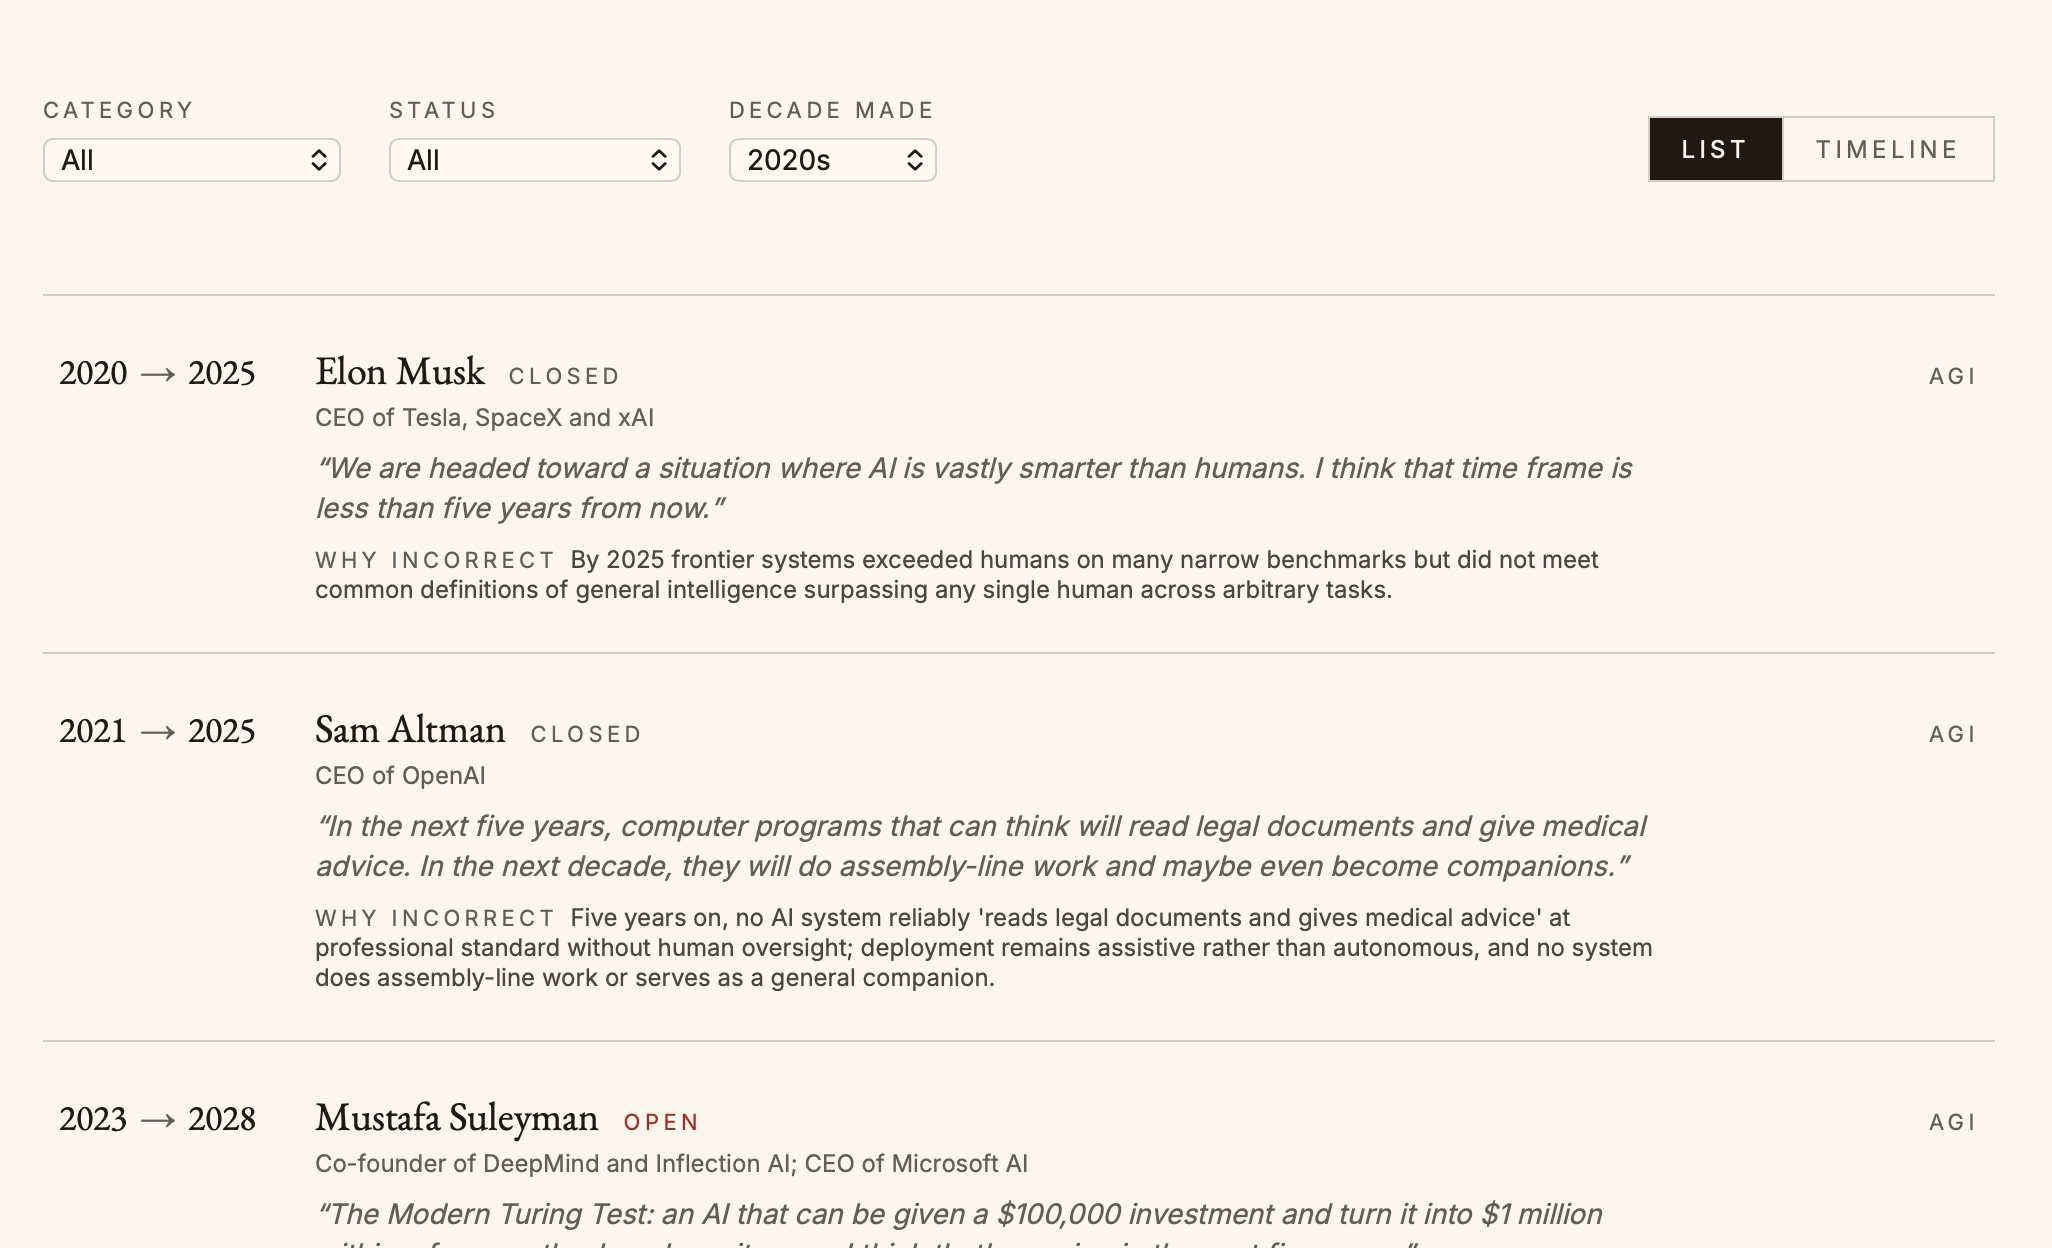
Task: Change the Decade Made dropdown from 2020s
Action: [x=833, y=160]
